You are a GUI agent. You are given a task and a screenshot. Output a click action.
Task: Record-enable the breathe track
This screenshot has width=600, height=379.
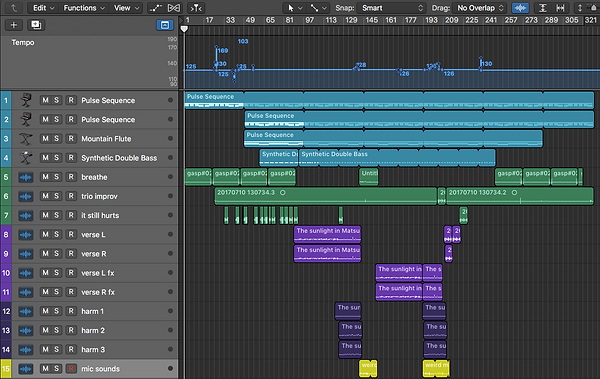click(71, 177)
